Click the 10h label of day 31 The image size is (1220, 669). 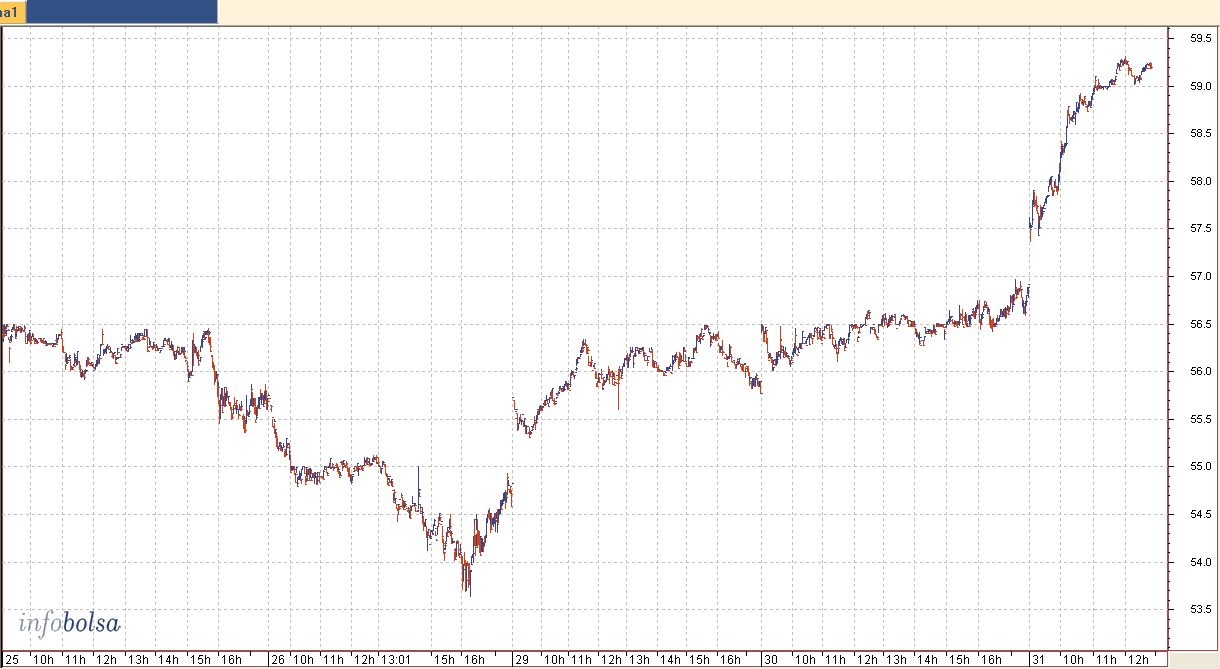tap(1073, 660)
